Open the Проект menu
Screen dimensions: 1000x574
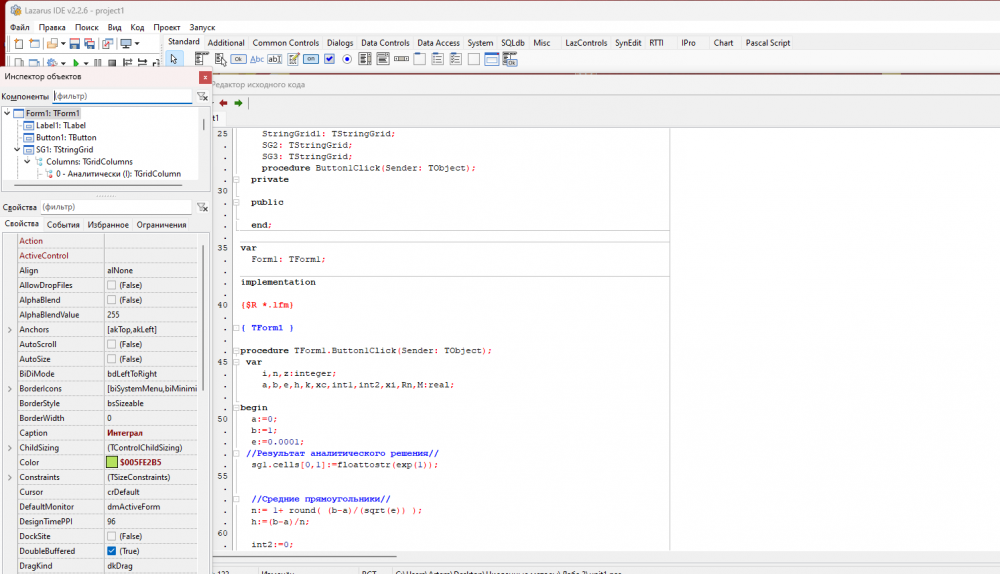point(167,28)
